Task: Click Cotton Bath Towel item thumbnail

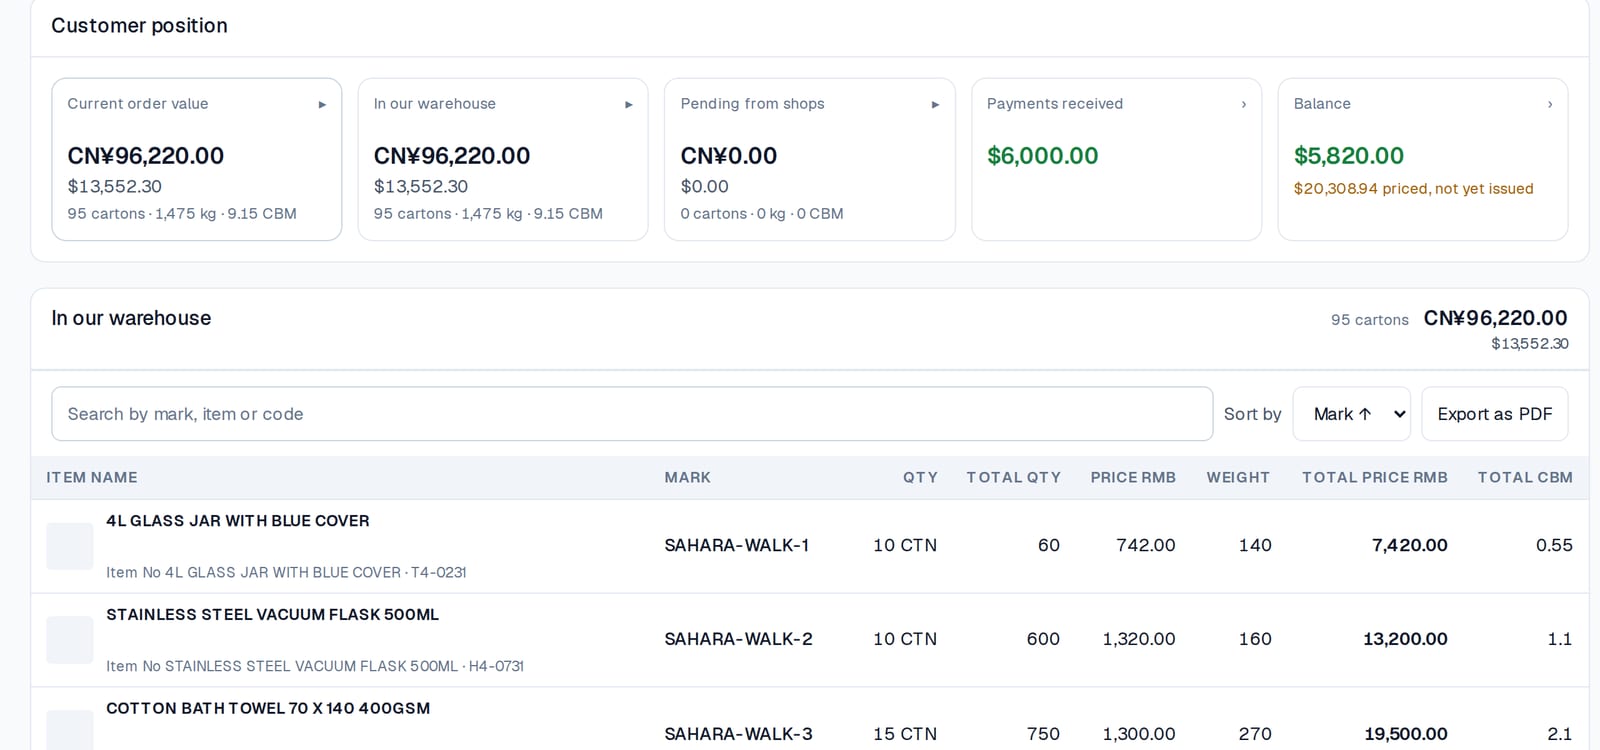Action: click(70, 730)
